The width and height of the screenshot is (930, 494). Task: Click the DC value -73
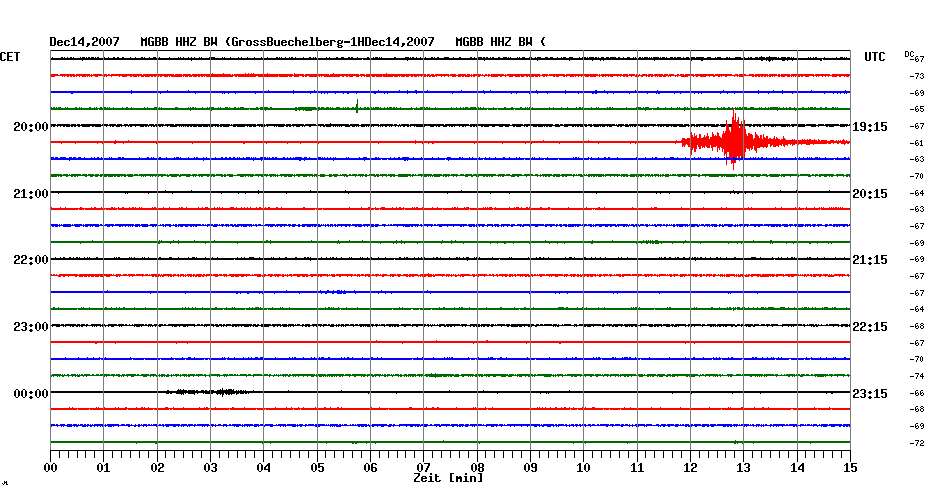click(917, 77)
